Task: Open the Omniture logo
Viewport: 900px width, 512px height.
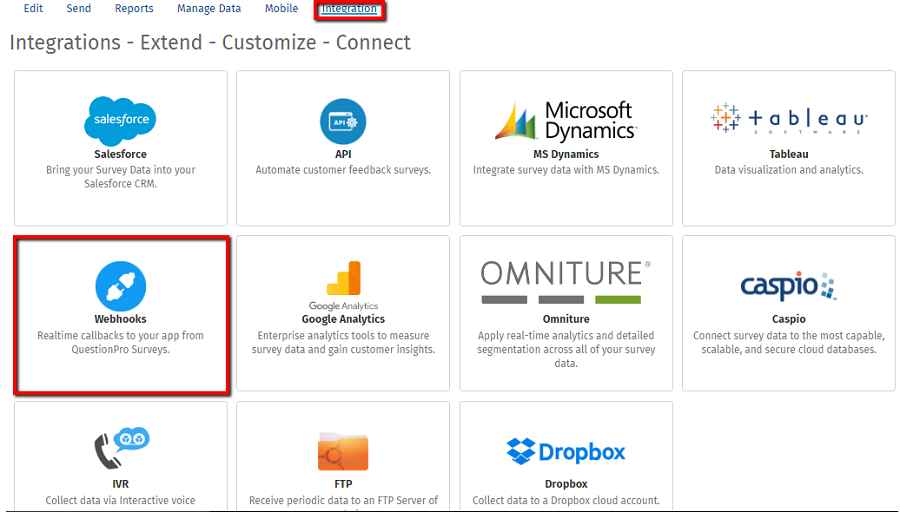Action: click(566, 282)
